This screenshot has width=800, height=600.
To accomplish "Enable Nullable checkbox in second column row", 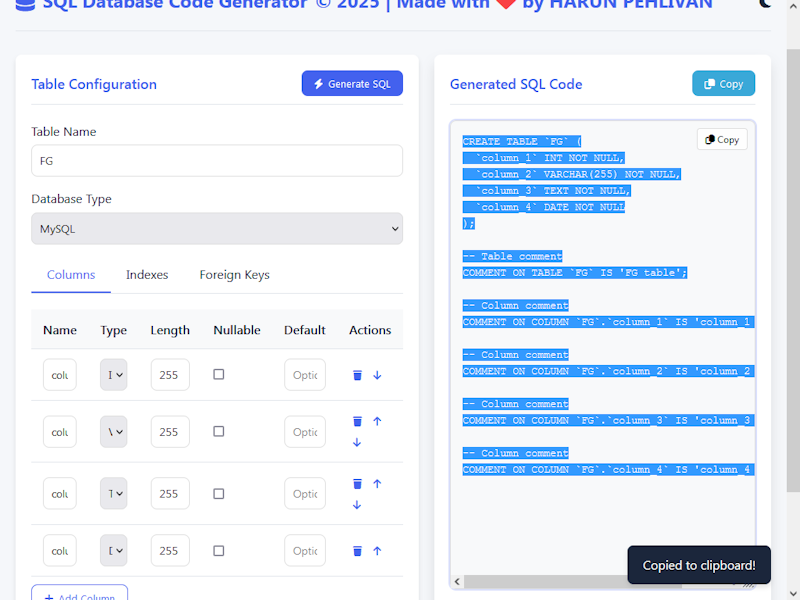I will click(x=219, y=432).
